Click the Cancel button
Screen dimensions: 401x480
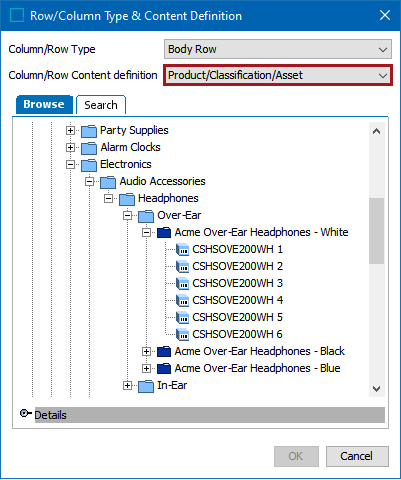tap(357, 456)
